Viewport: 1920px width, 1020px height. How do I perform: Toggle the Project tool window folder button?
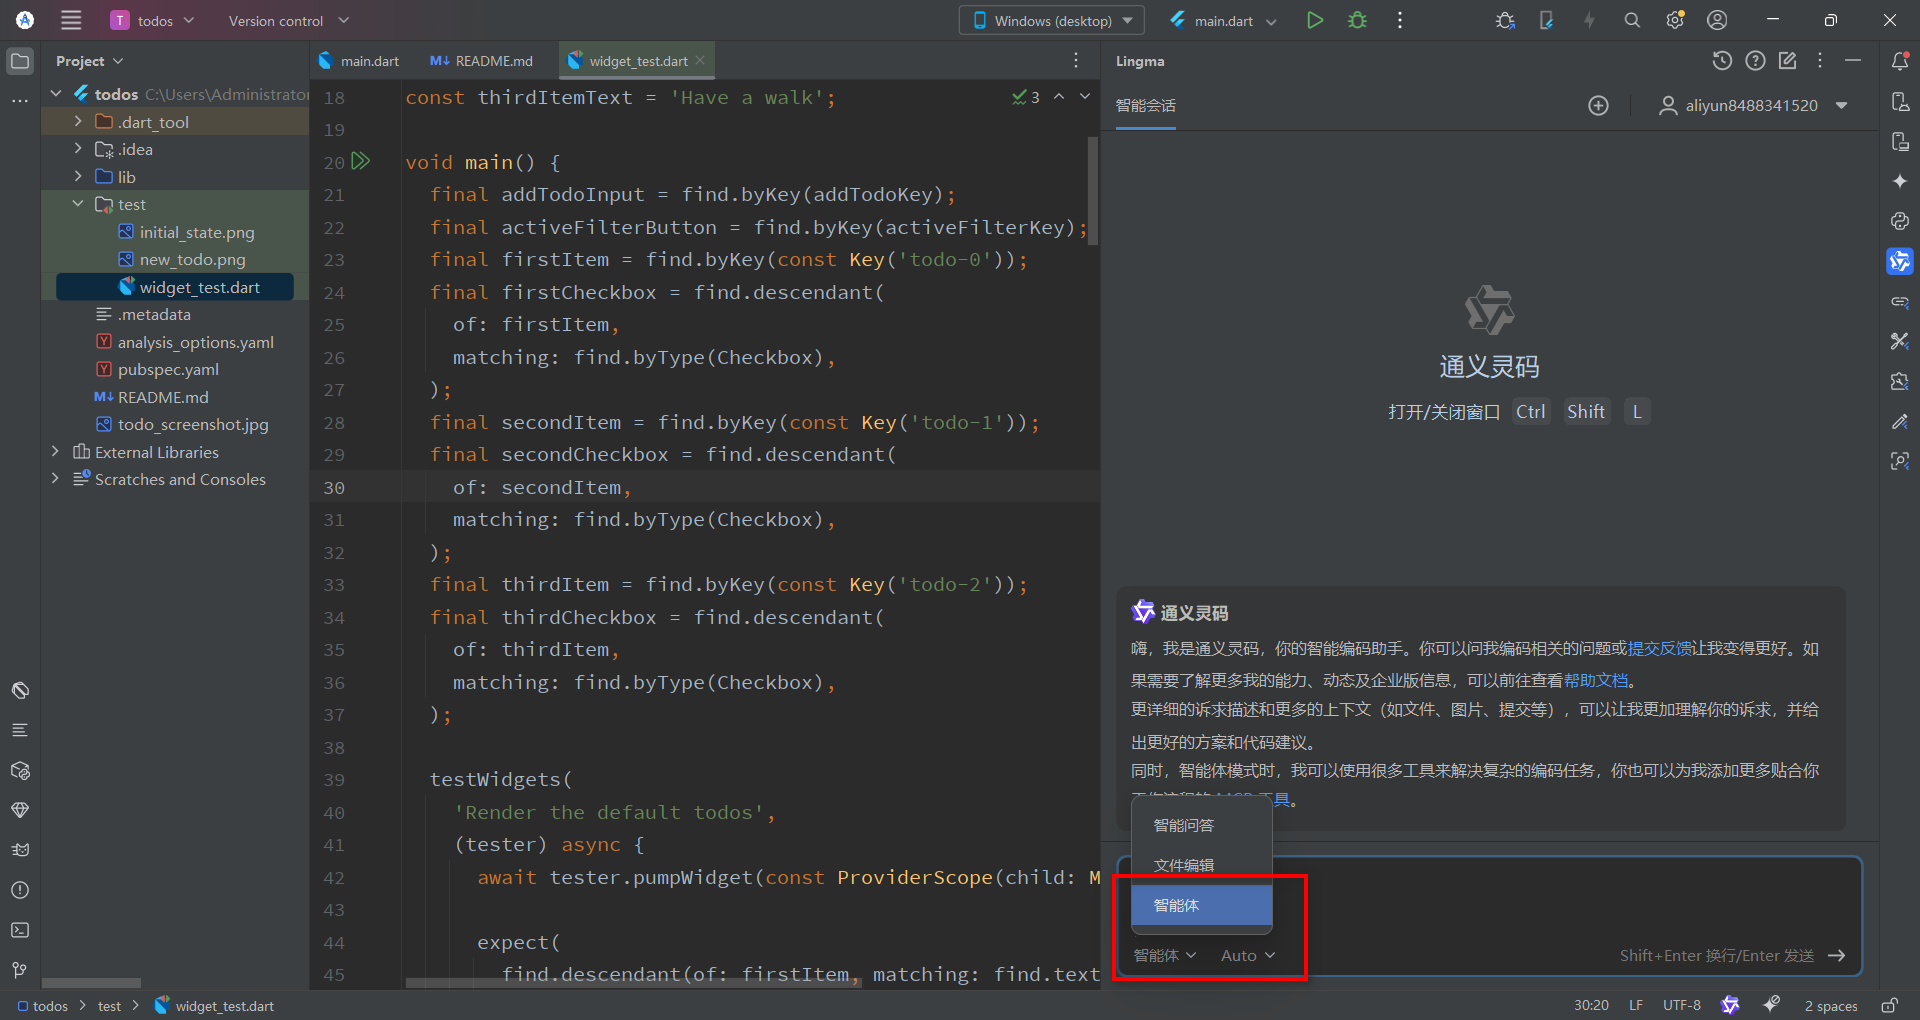pos(20,61)
